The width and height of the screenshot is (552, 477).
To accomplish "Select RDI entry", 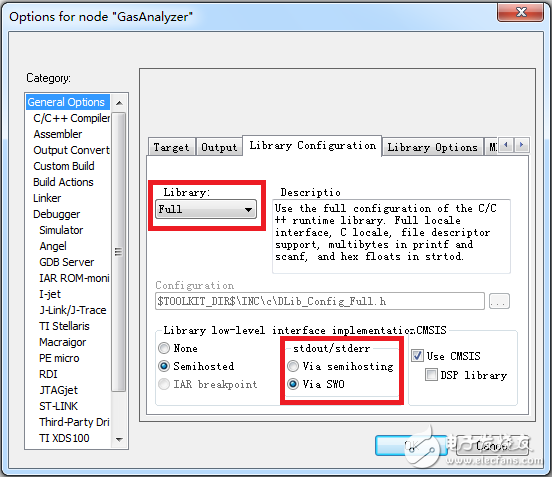I will (x=48, y=374).
